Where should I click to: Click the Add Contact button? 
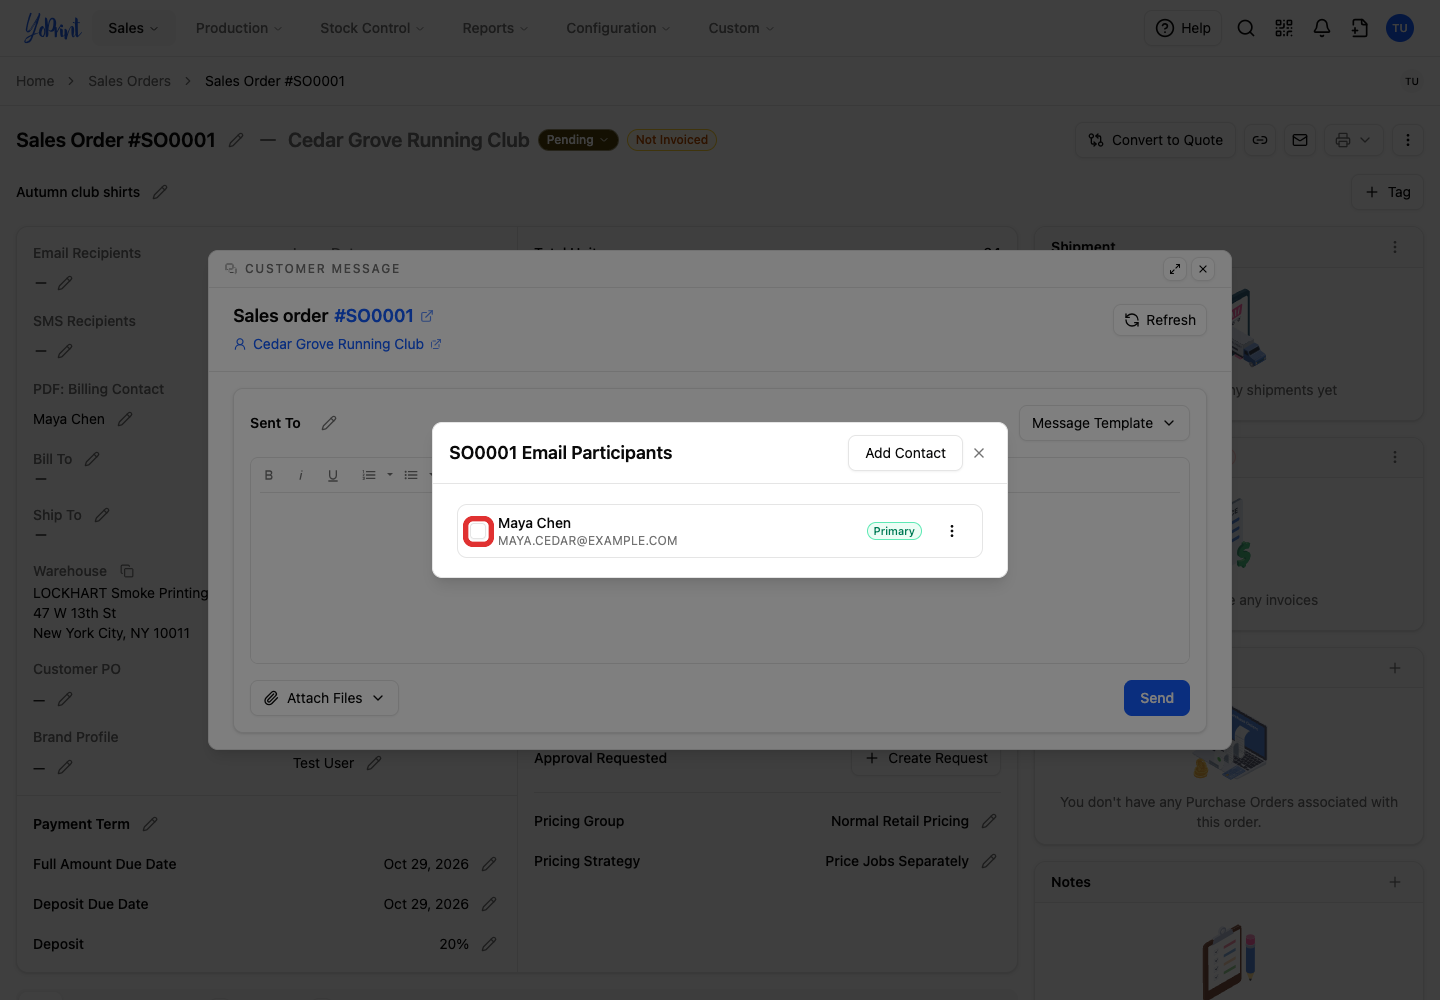click(905, 453)
